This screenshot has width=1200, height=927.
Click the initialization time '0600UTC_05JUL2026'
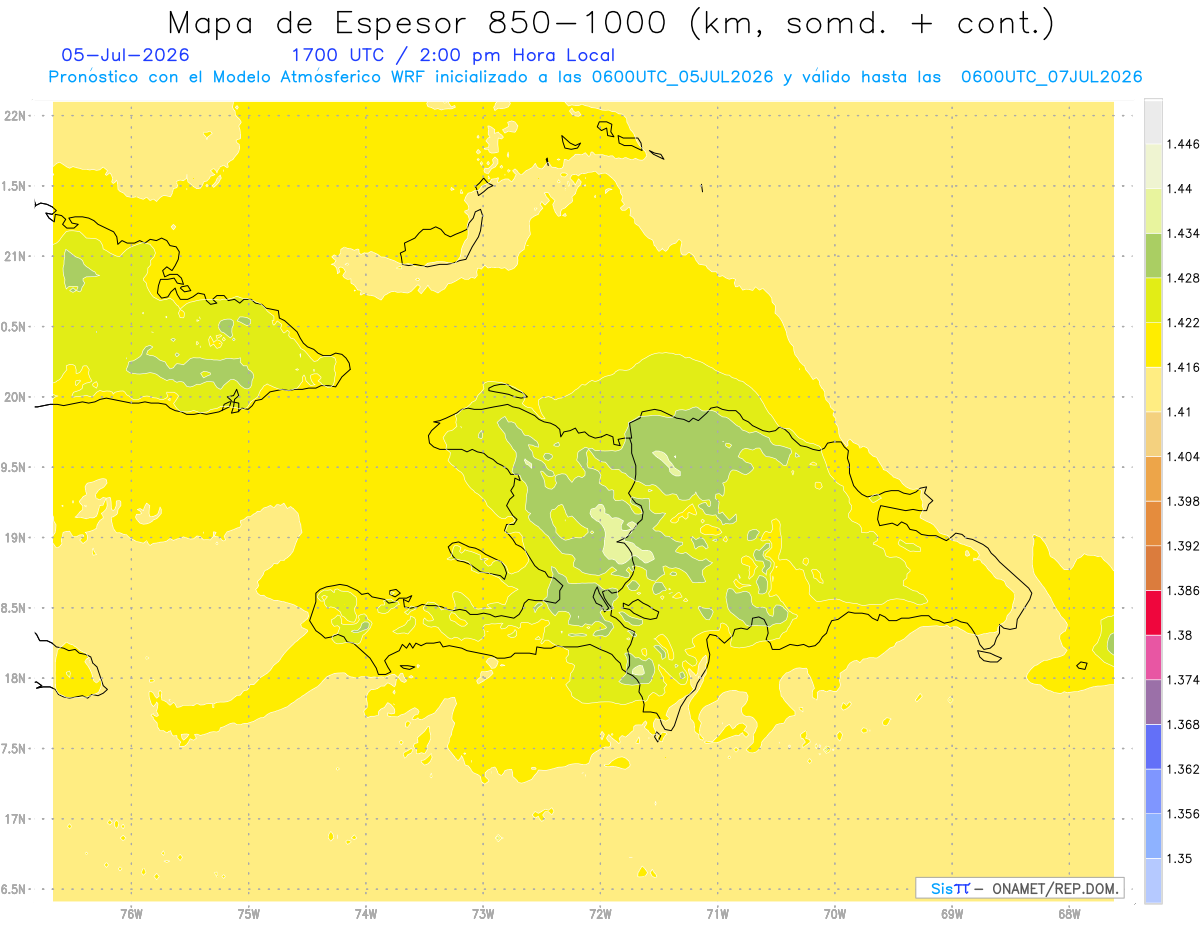[x=682, y=77]
